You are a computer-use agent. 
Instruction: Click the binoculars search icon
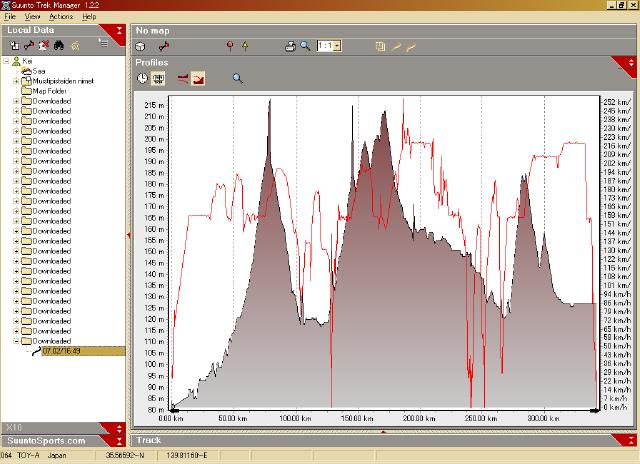(59, 45)
